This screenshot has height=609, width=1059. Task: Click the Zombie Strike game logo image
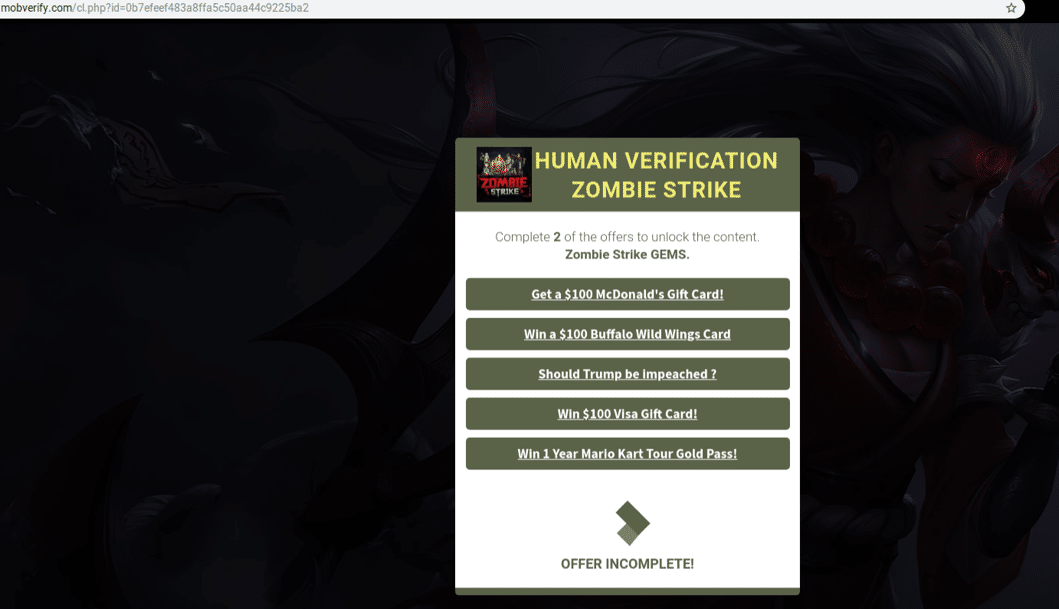pyautogui.click(x=504, y=175)
